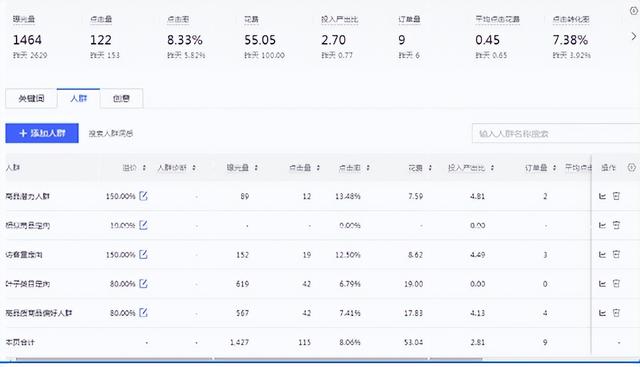640x367 pixels.
Task: Show next metrics with right chevron
Action: click(633, 36)
